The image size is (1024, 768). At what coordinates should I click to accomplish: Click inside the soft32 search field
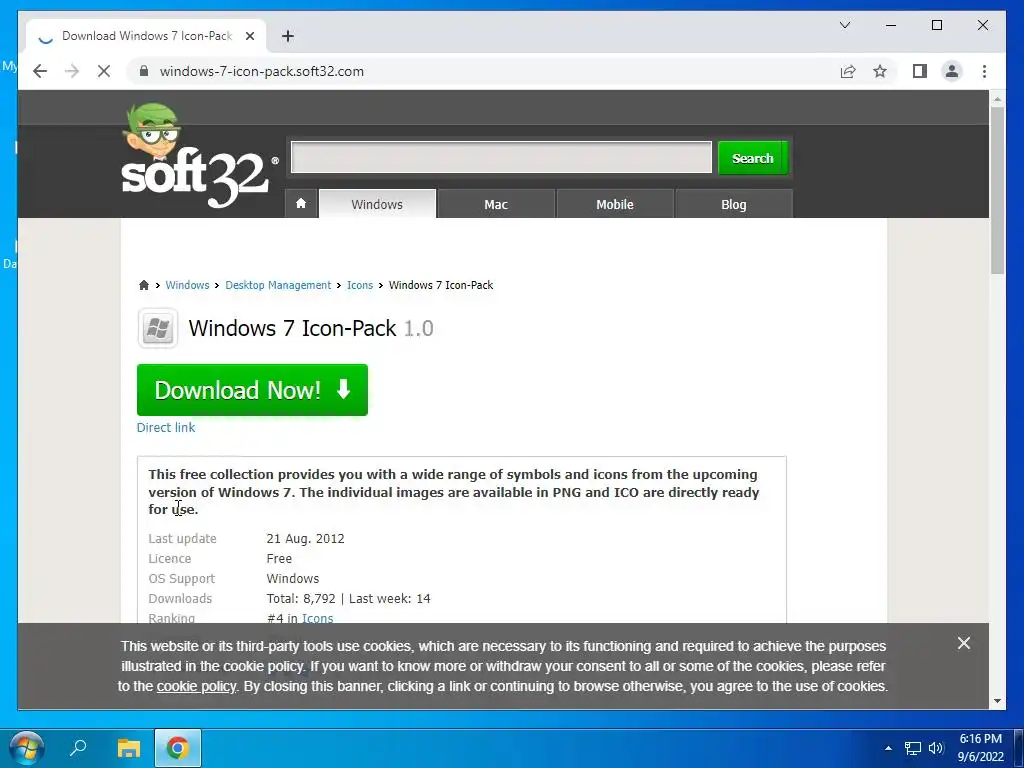coord(502,157)
